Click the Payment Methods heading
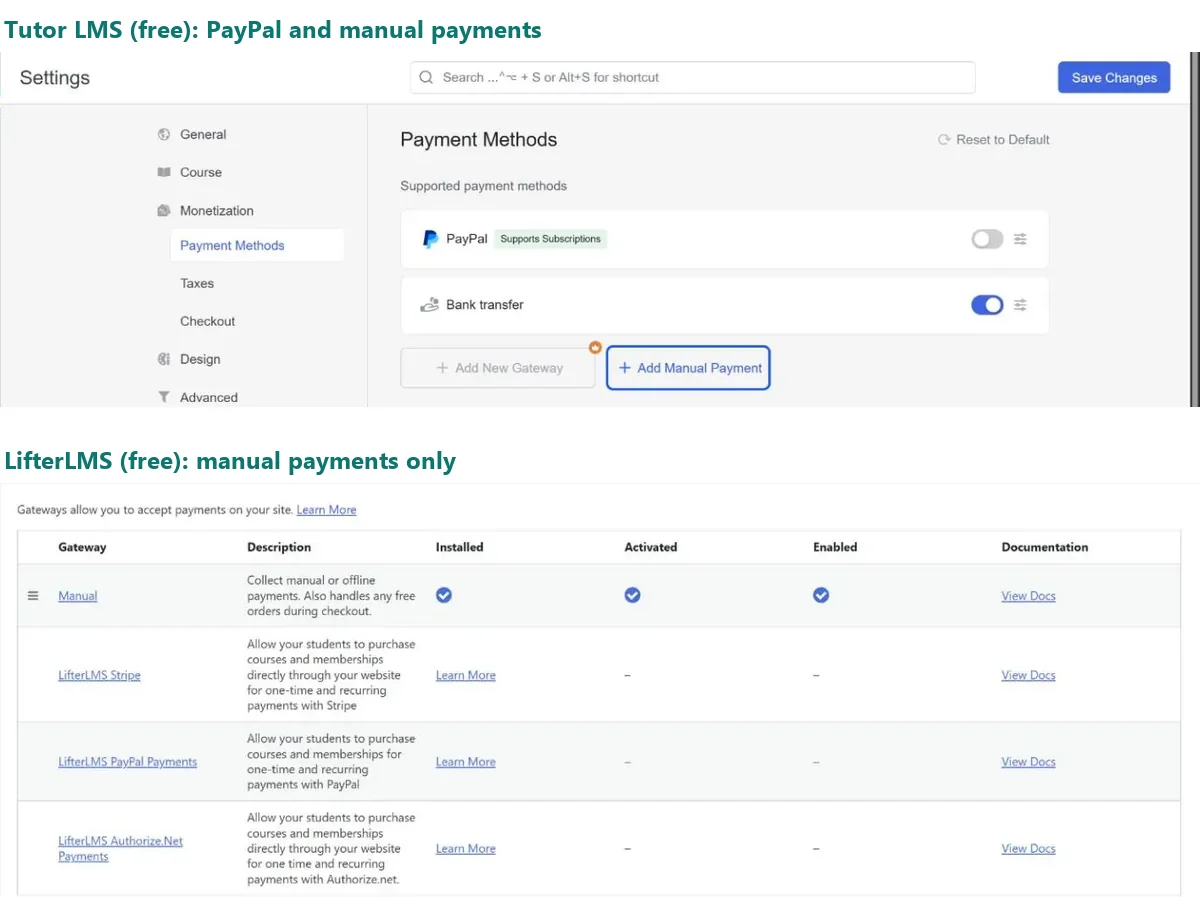The width and height of the screenshot is (1200, 897). tap(478, 140)
